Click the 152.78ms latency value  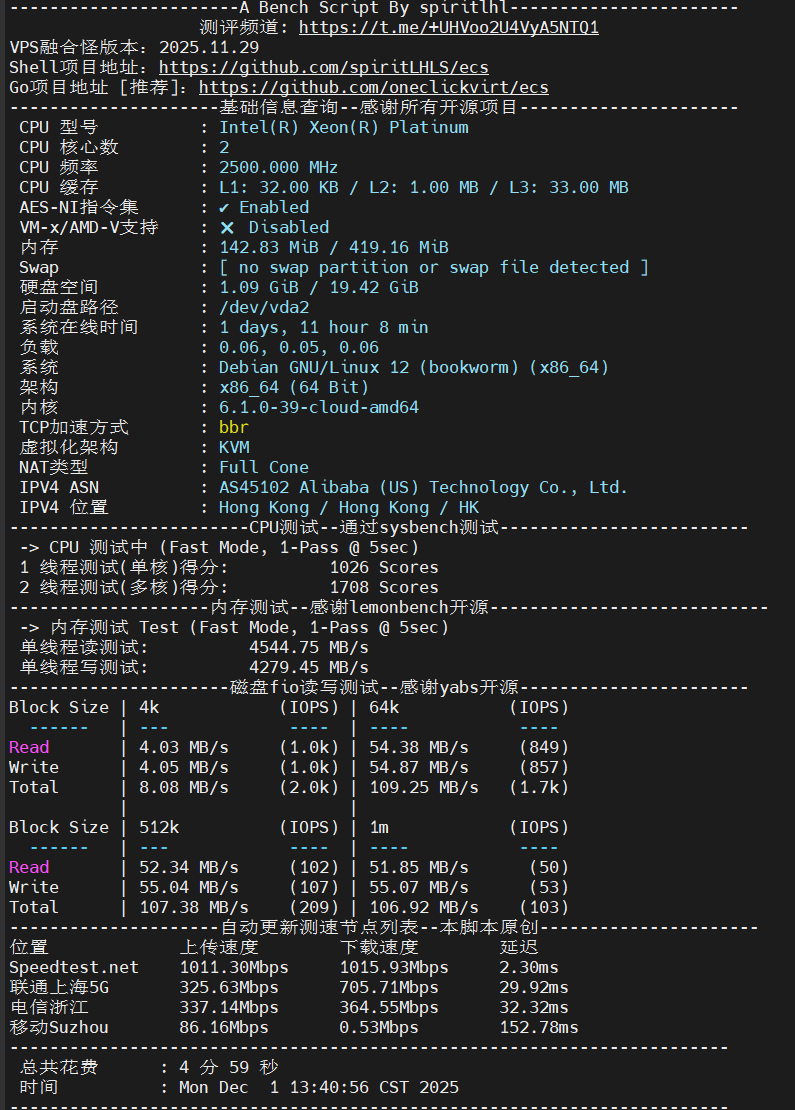point(539,1028)
